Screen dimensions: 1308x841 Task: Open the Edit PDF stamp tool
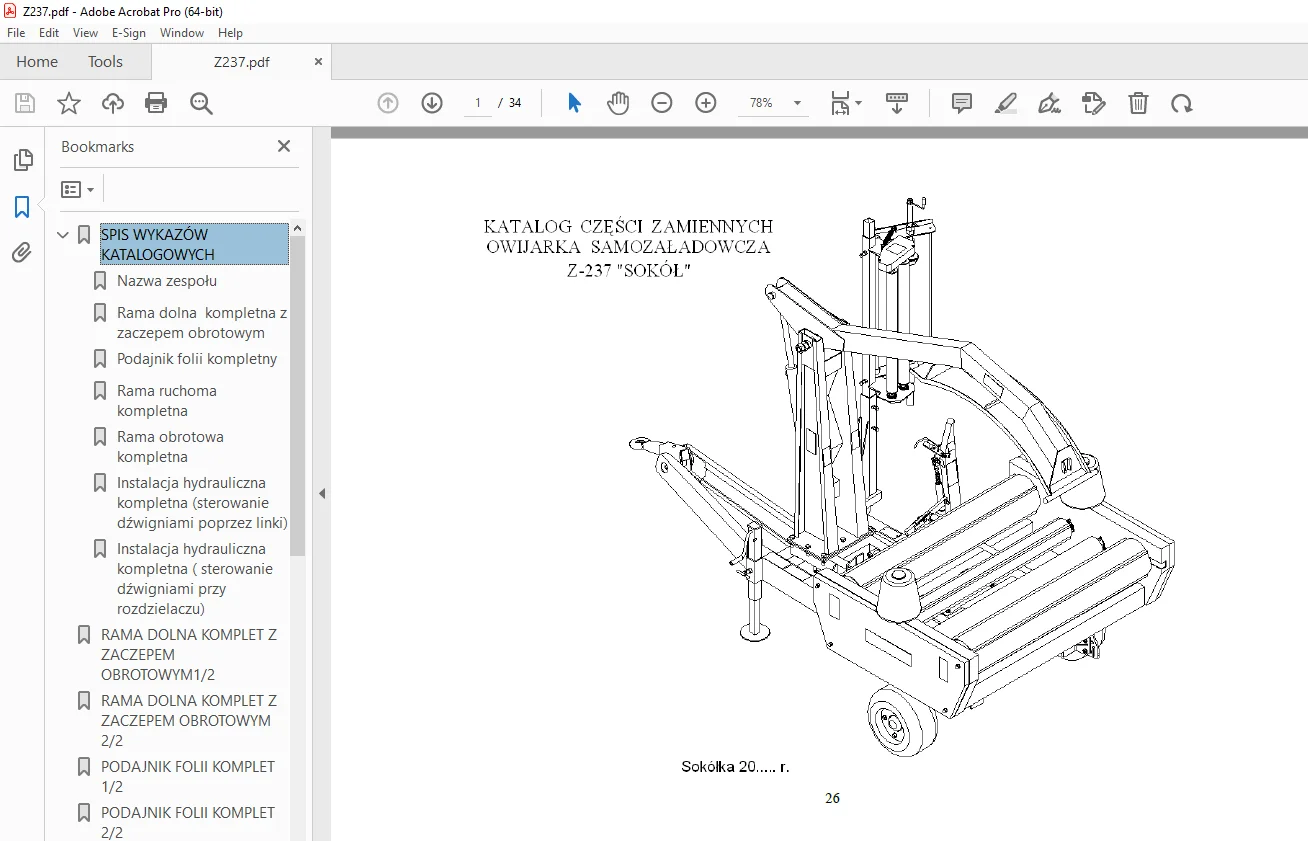coord(1094,103)
